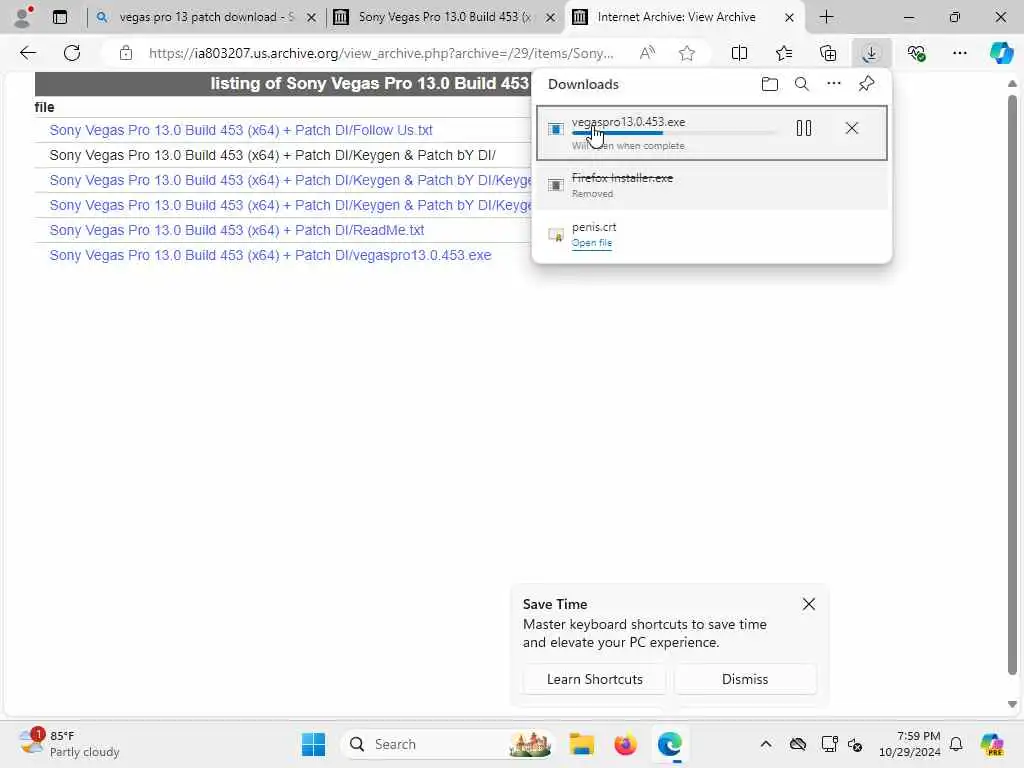Open the Favorites list icon
This screenshot has height=768, width=1024.
click(x=784, y=53)
